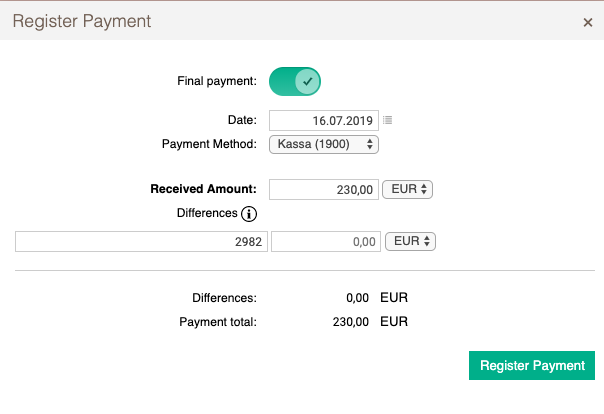Click the "Final payment:" label
The height and width of the screenshot is (414, 604).
[217, 81]
